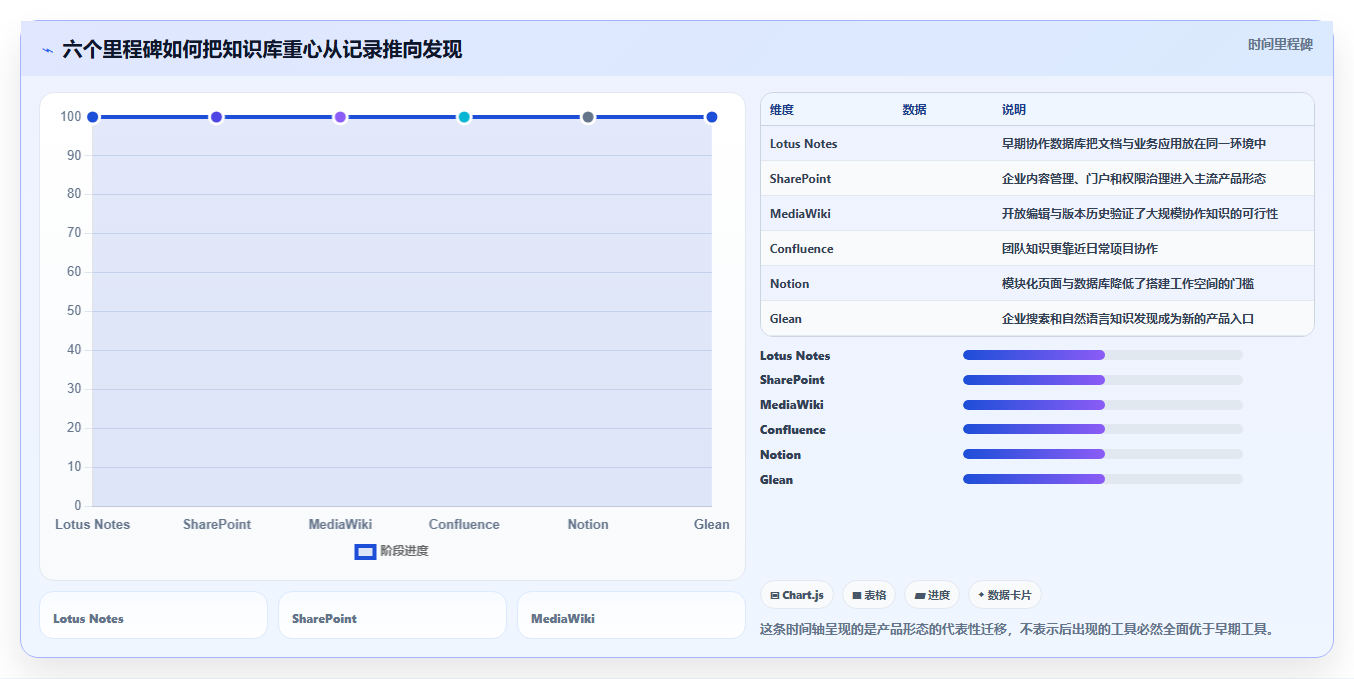Click the lightning icon beside the title
Image resolution: width=1354 pixels, height=679 pixels.
(x=47, y=50)
